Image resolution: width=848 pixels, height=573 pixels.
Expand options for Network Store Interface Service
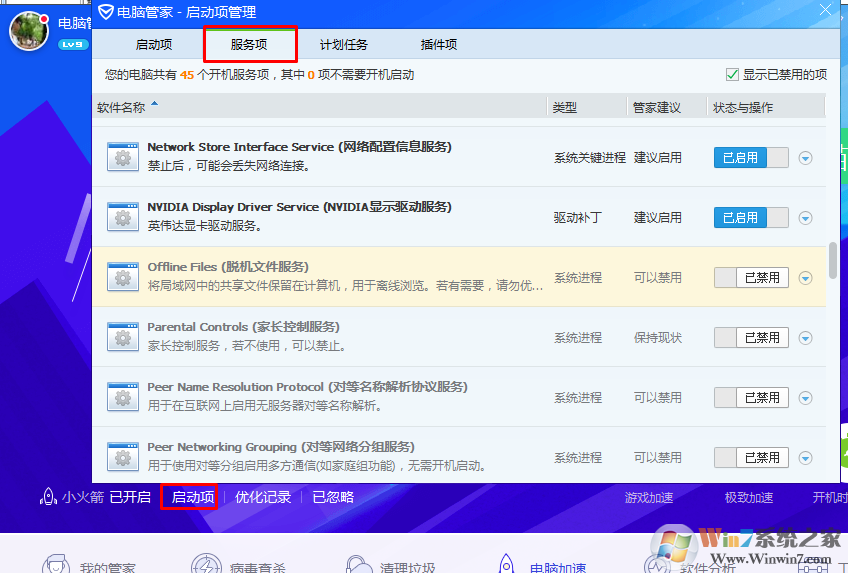[805, 158]
